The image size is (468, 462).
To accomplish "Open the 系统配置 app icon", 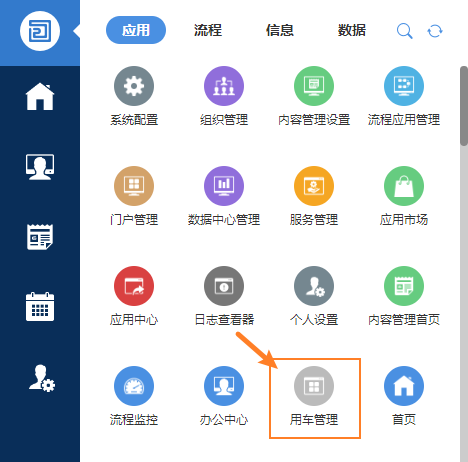I will click(134, 86).
